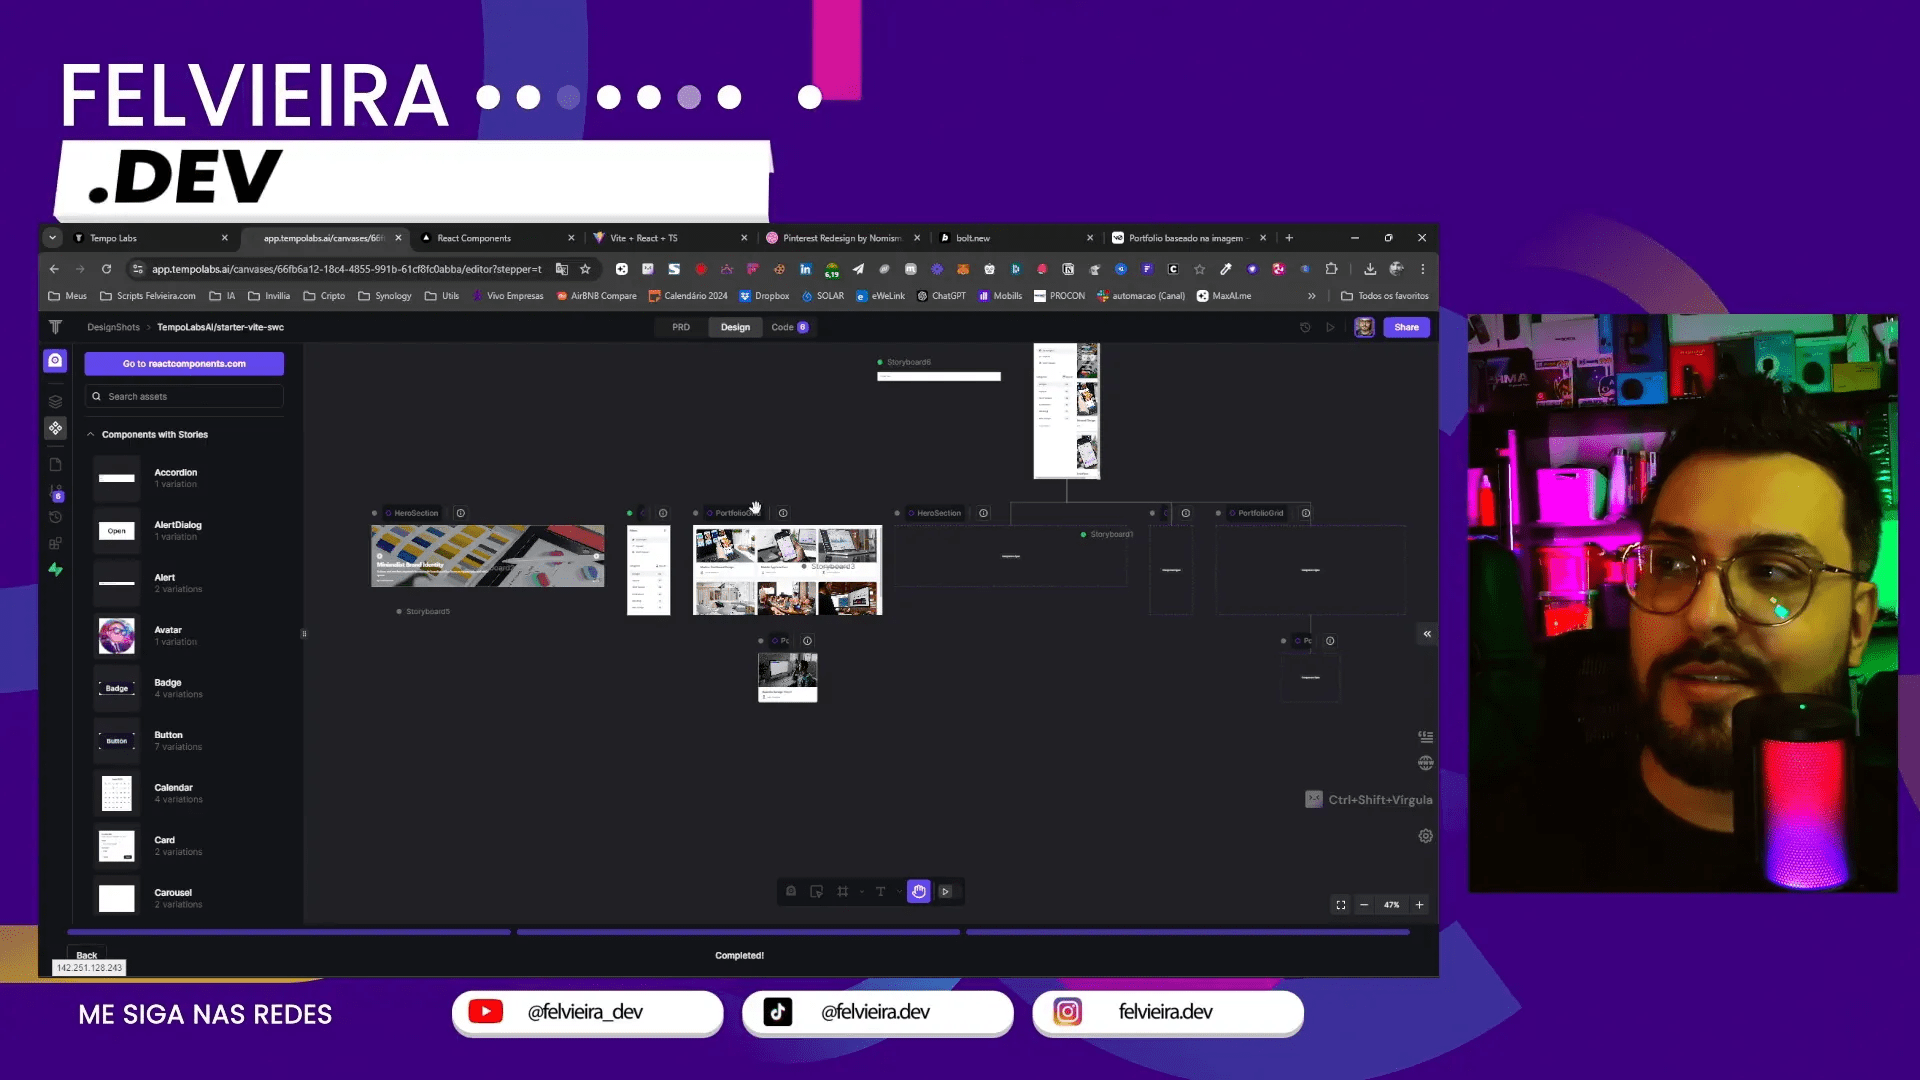
Task: Select the inspect cursor tool in bottom toolbar
Action: 816,891
